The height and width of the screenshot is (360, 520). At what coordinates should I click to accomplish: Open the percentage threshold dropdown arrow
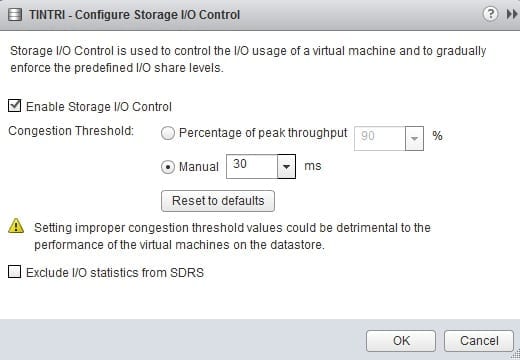click(x=414, y=138)
